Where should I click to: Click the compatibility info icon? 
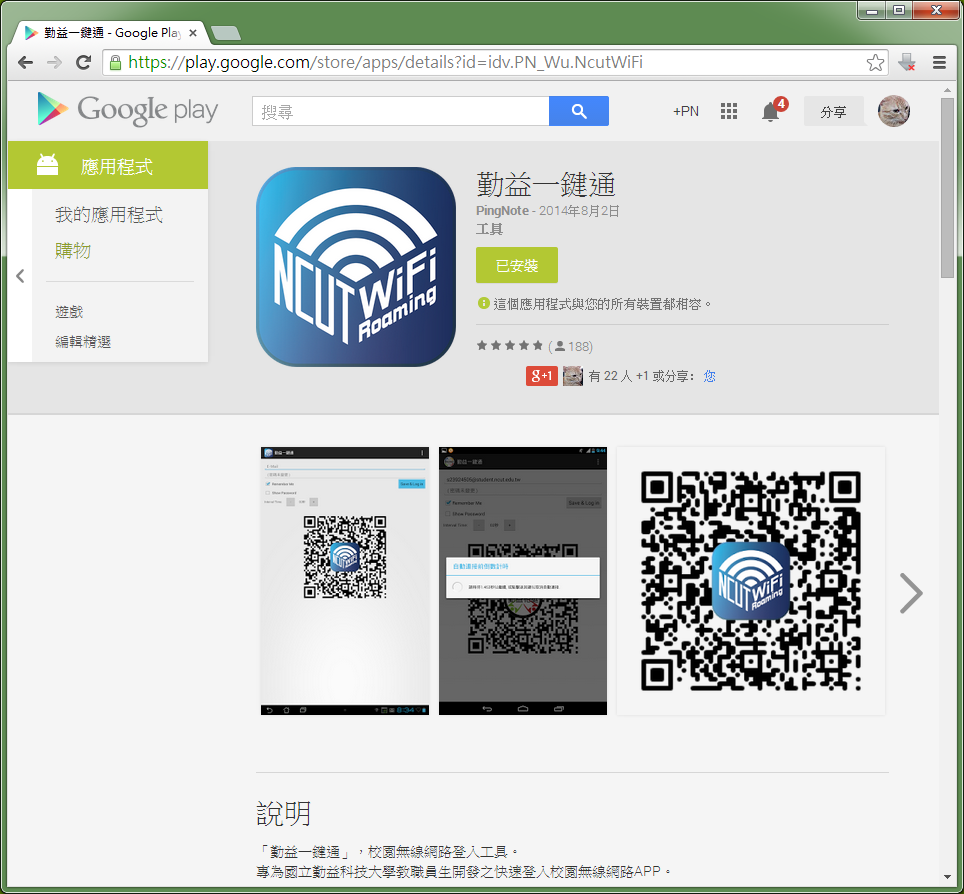point(483,303)
